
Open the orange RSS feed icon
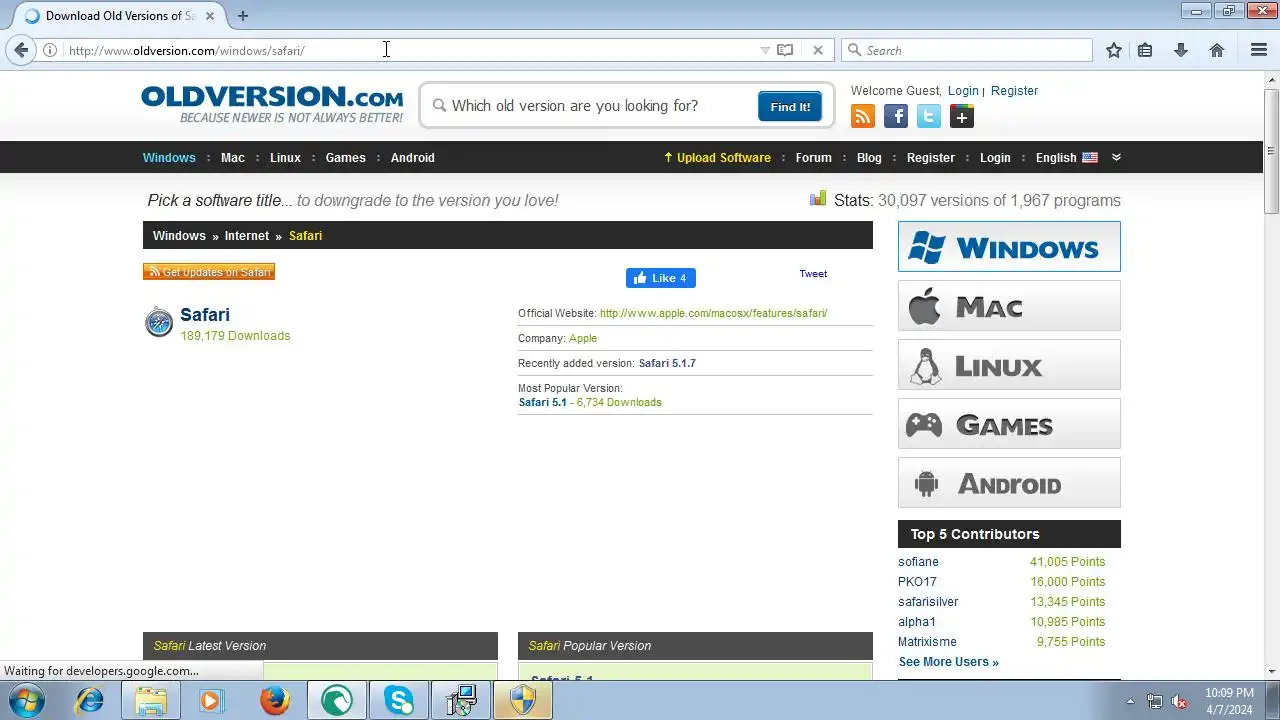(863, 117)
